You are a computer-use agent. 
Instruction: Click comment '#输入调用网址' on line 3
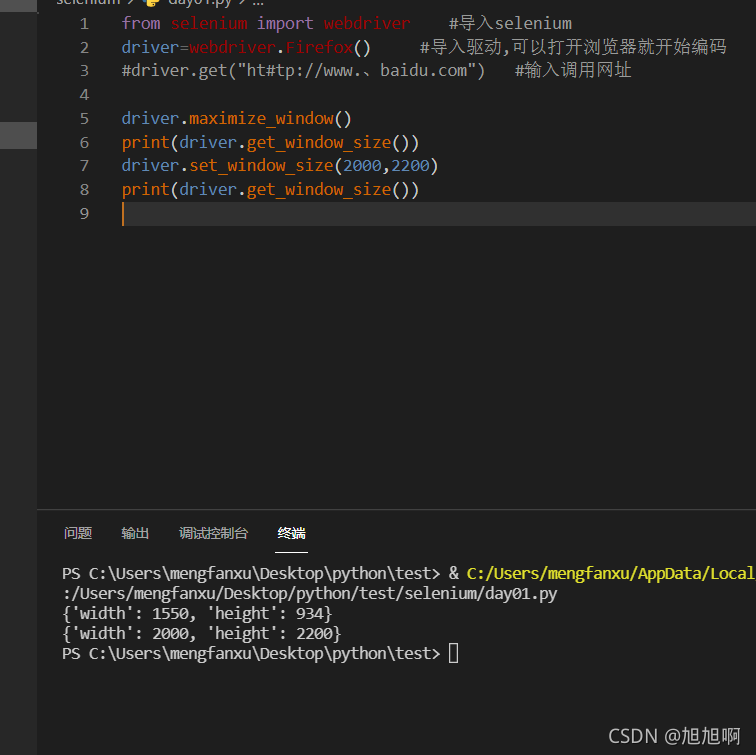point(573,70)
